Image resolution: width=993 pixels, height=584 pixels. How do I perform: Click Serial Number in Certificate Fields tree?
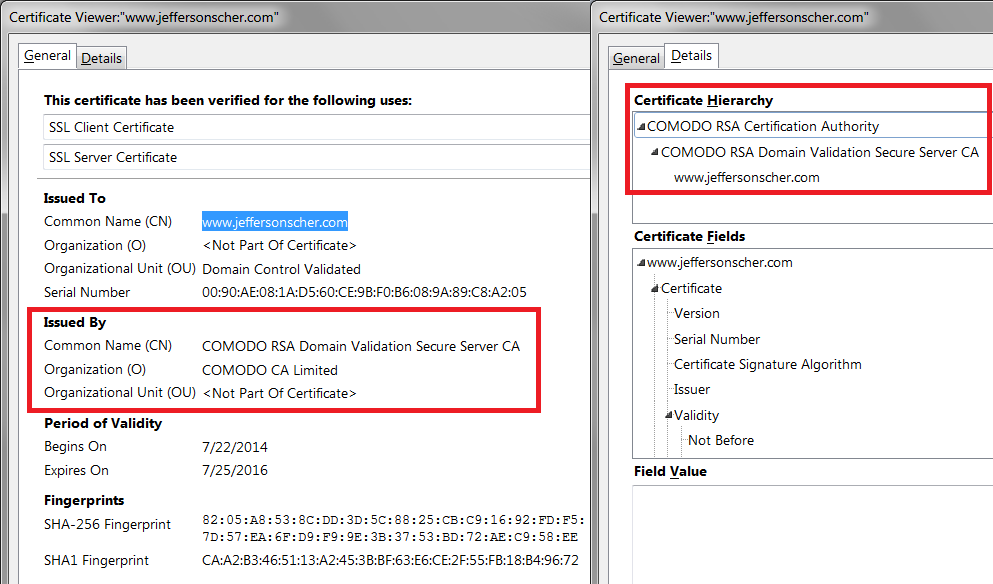[717, 339]
